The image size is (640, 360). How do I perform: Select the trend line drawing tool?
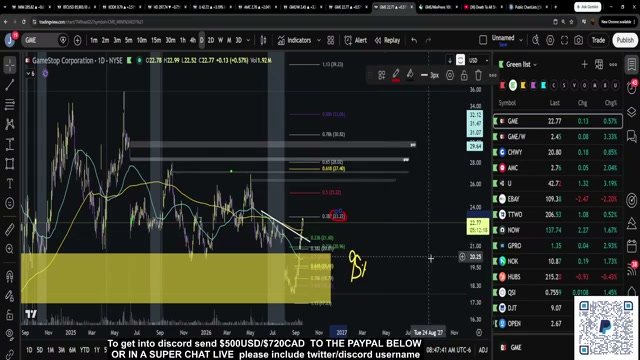click(10, 85)
